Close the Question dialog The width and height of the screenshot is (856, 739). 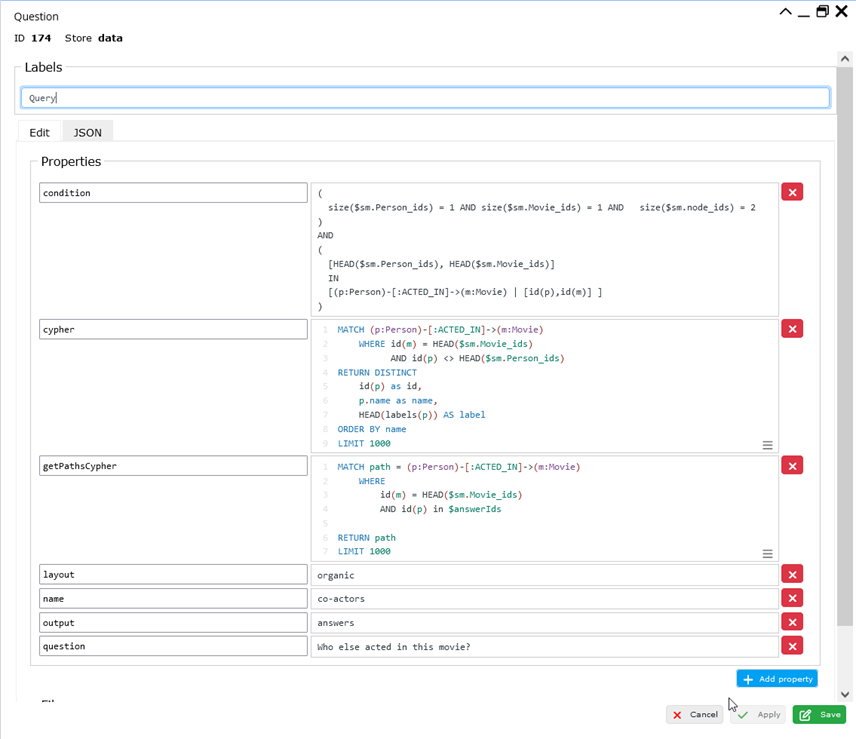tap(841, 11)
